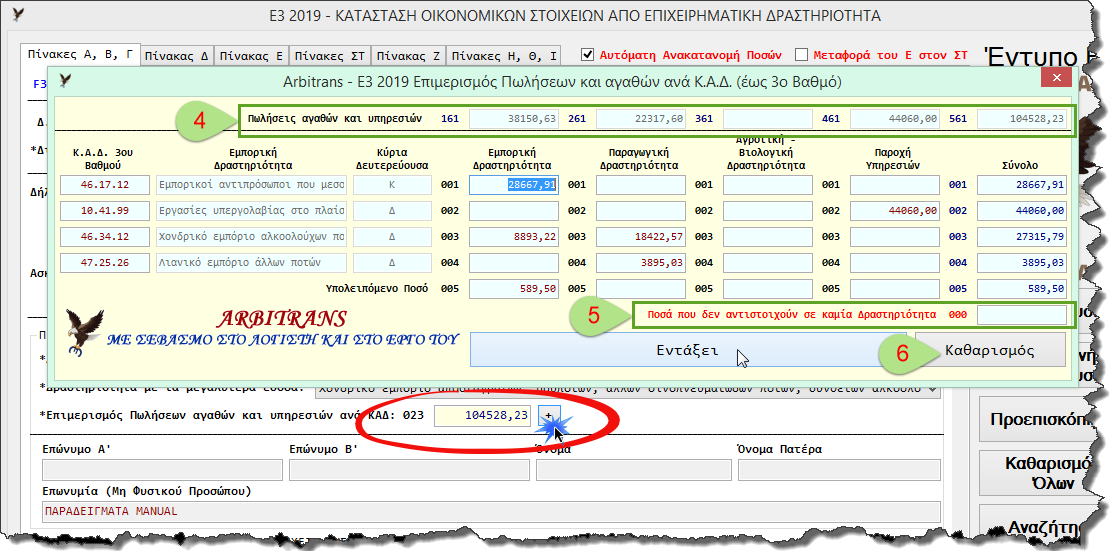
Task: Click empty 002 Εμπορική Δραστηριότητα field
Action: coord(513,211)
